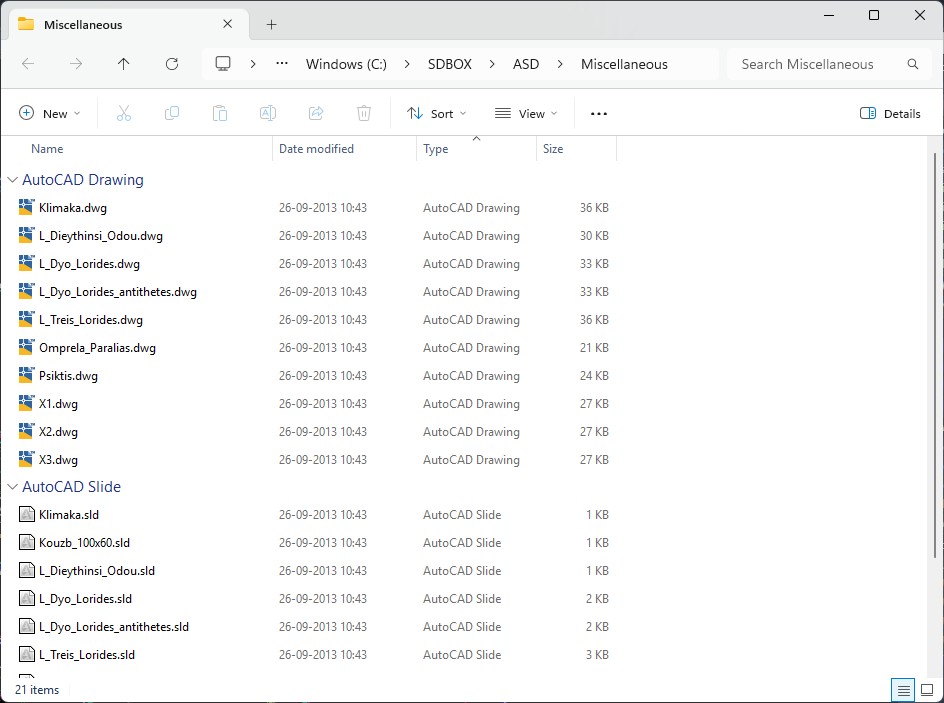Go to ASD breadcrumb folder
Image resolution: width=944 pixels, height=703 pixels.
coord(526,64)
